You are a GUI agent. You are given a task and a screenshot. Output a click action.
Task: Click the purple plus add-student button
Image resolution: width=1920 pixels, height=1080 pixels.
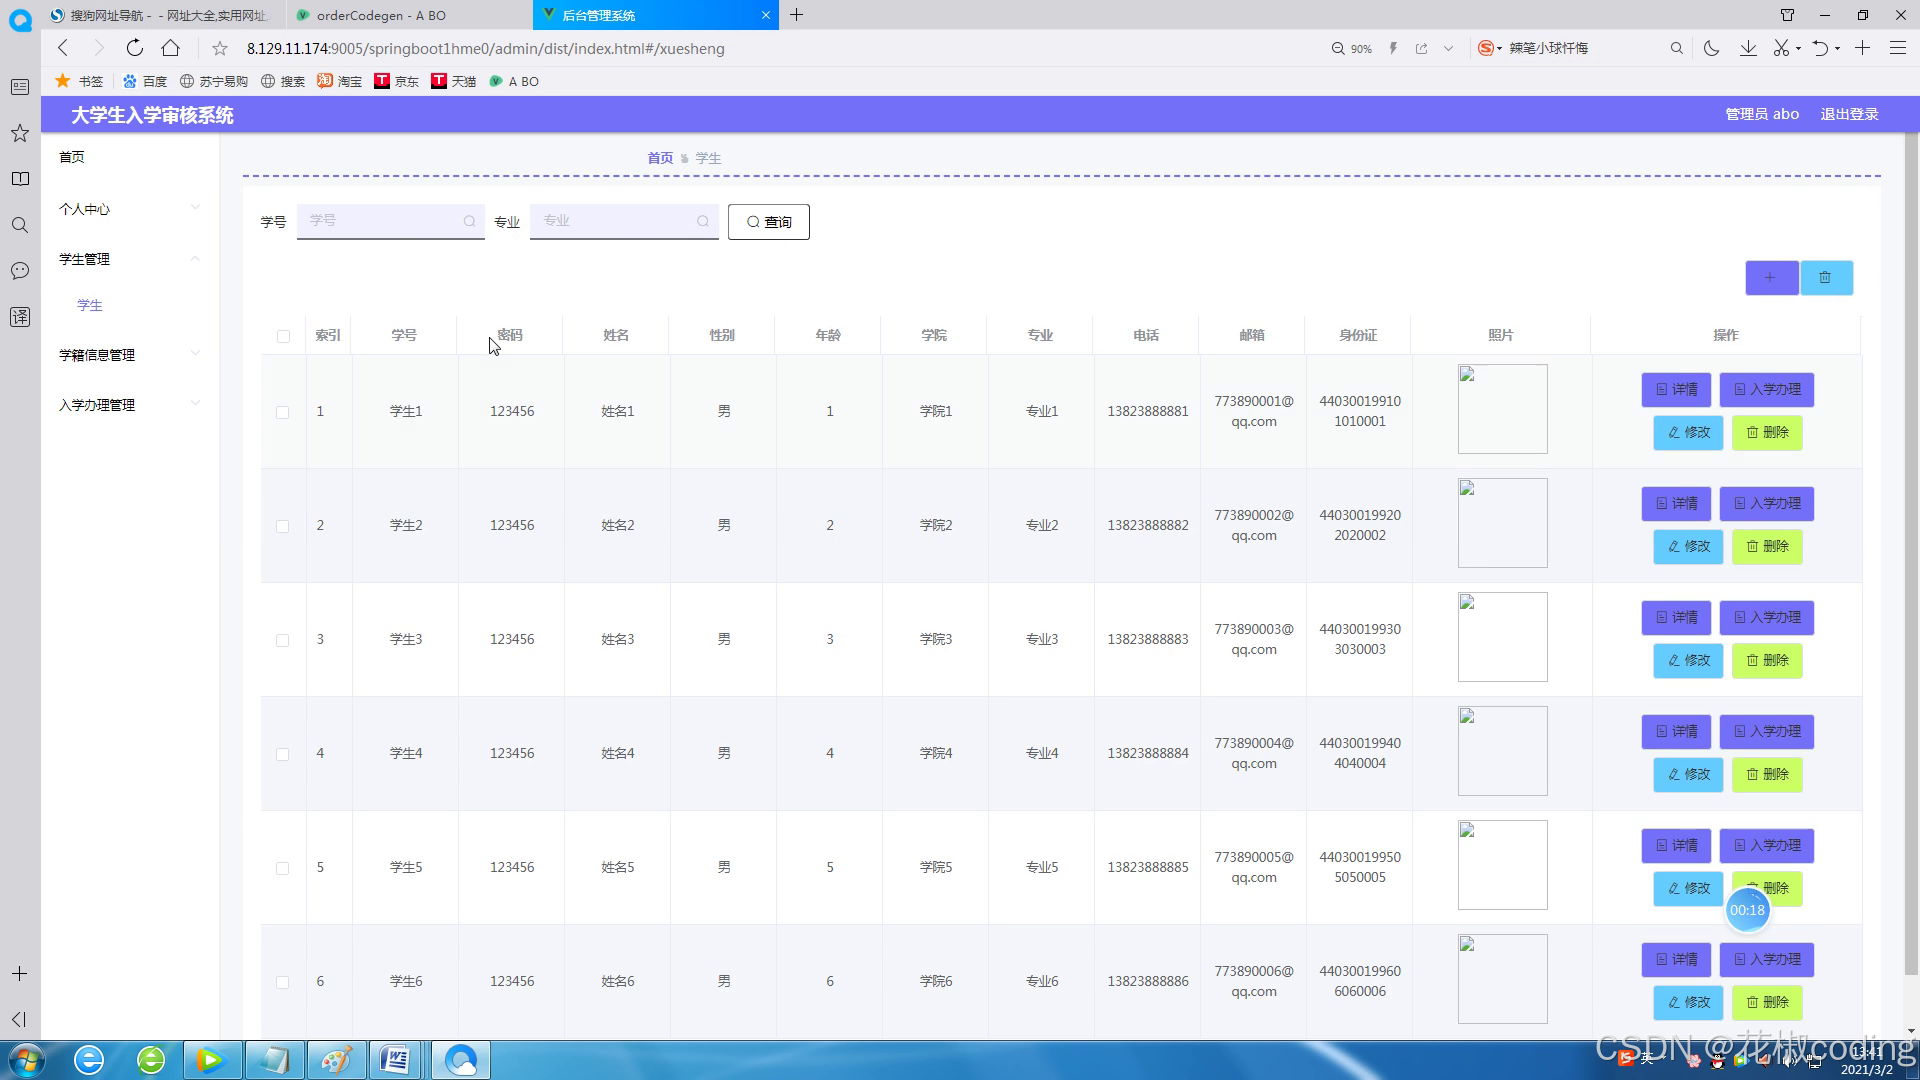(x=1771, y=278)
